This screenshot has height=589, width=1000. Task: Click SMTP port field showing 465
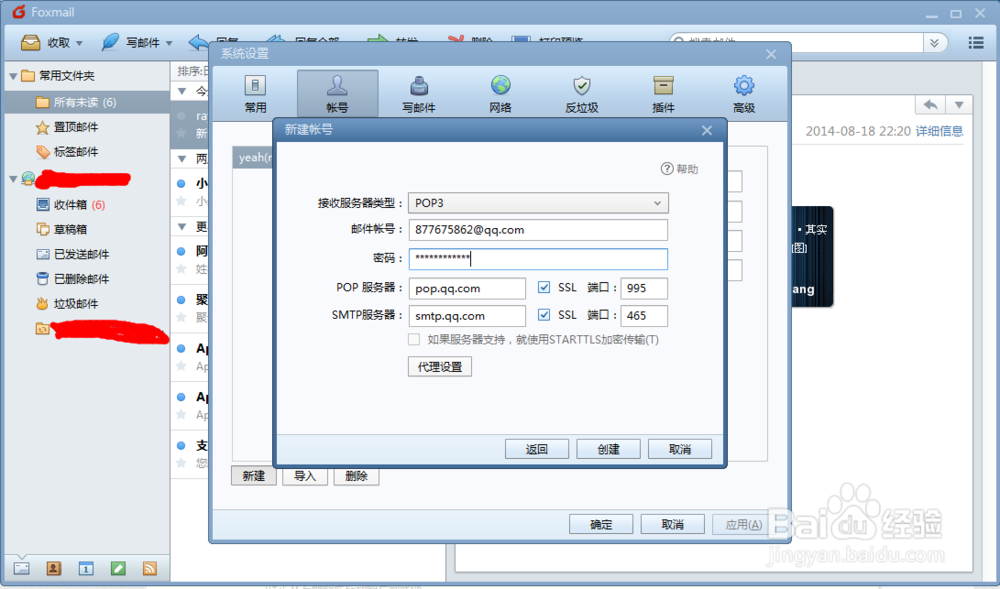[644, 316]
